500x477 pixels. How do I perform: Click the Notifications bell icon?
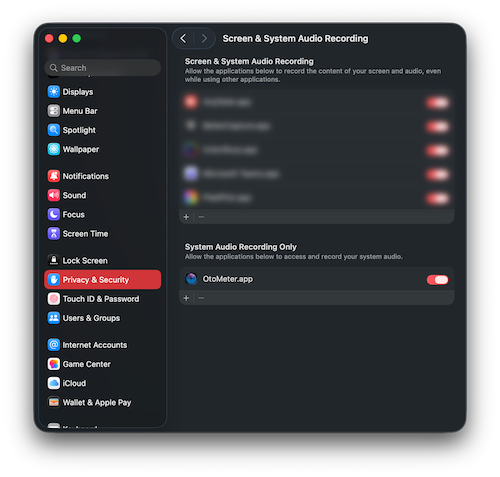[x=54, y=176]
